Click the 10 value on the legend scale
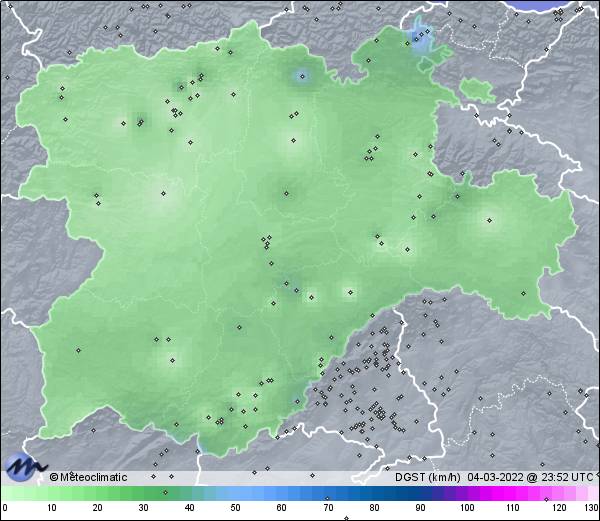 pos(52,508)
